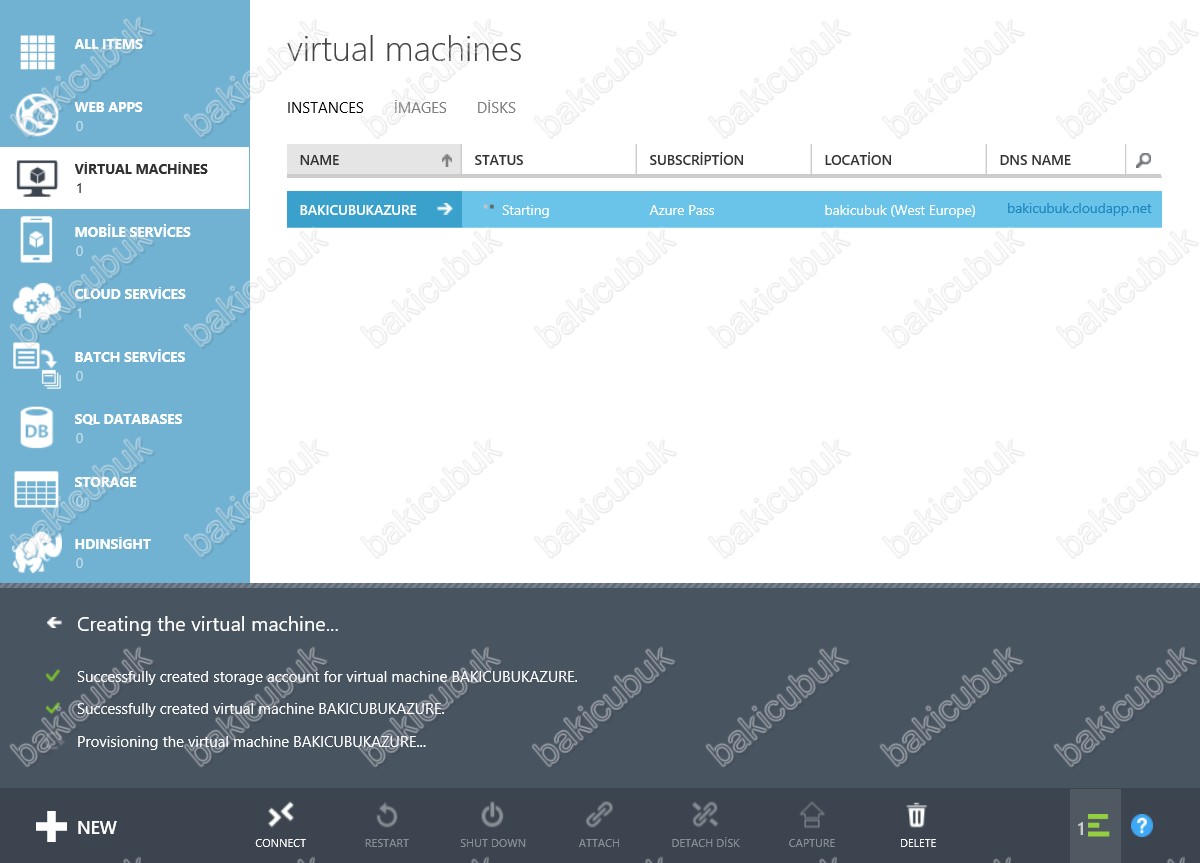
Task: Open Storage table icon
Action: click(x=37, y=490)
